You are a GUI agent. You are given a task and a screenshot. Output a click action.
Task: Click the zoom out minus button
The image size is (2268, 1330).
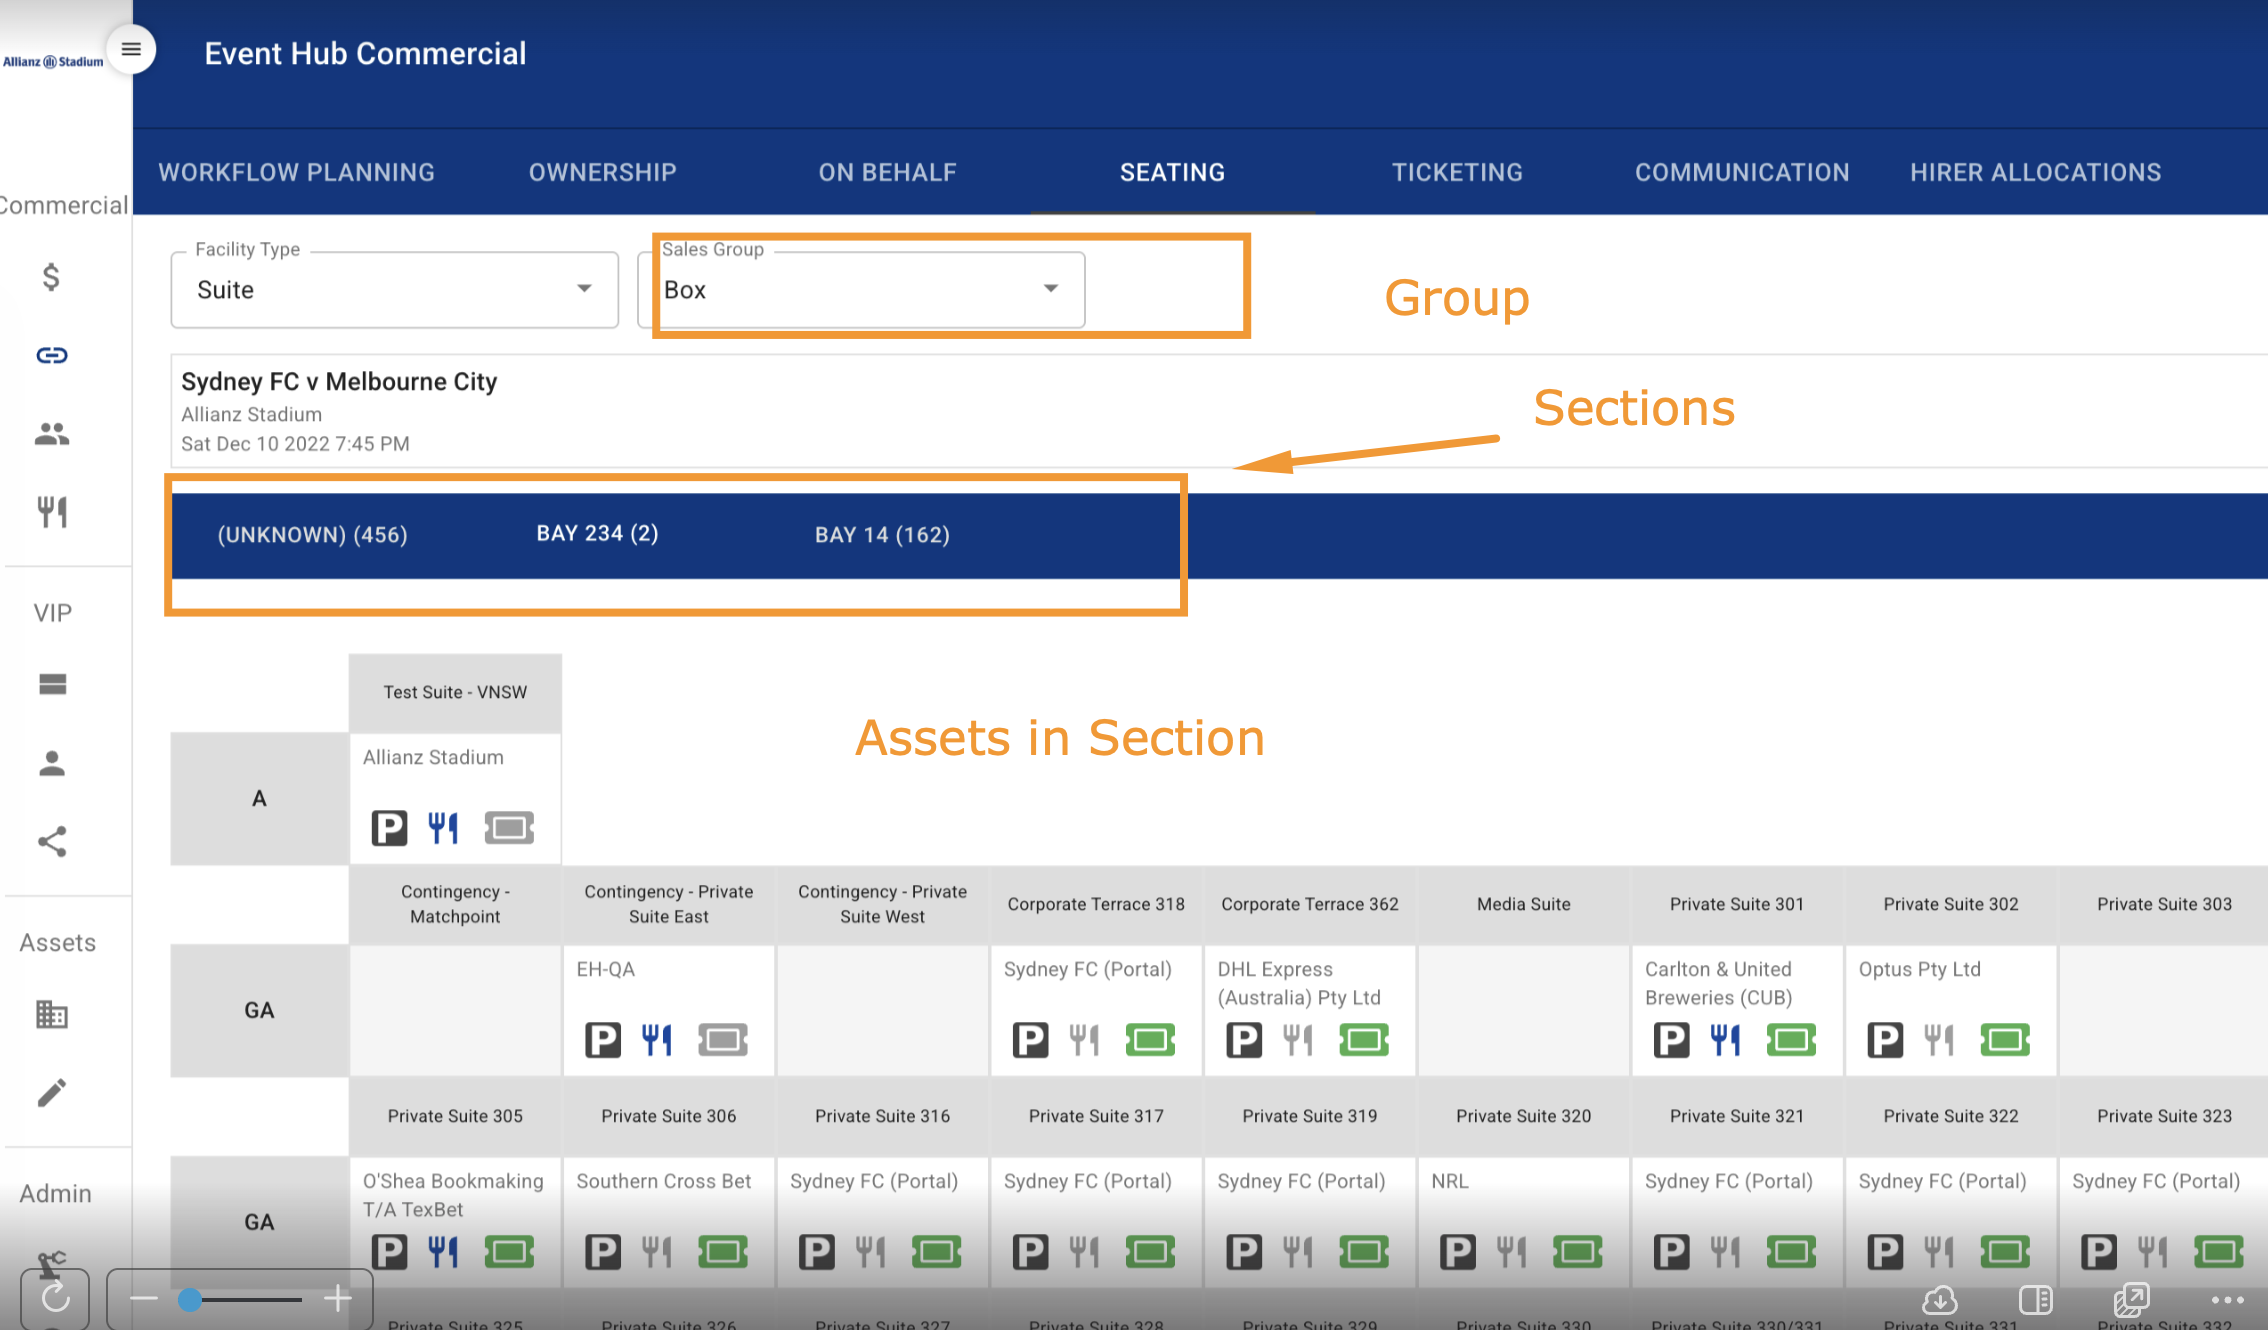(144, 1299)
